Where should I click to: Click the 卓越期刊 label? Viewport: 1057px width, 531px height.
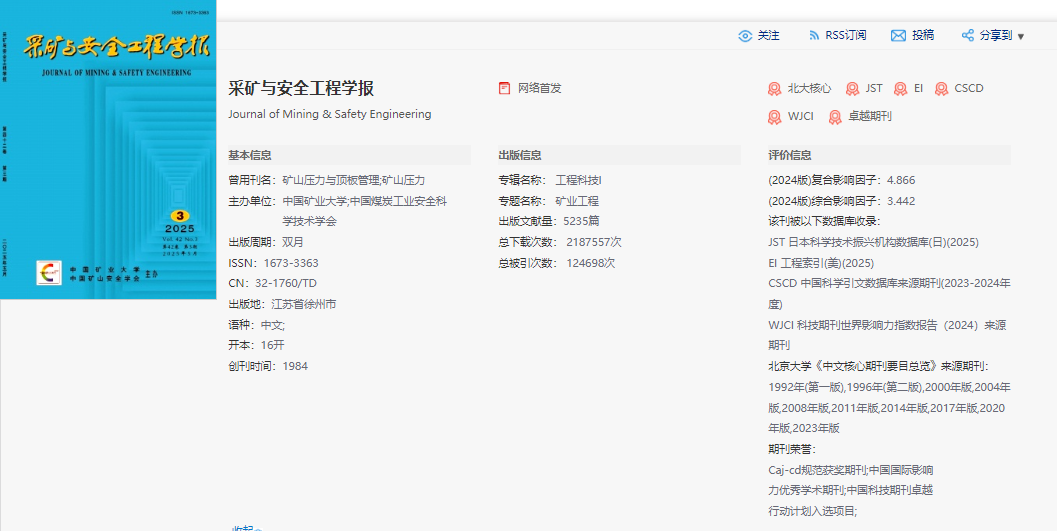pyautogui.click(x=870, y=117)
